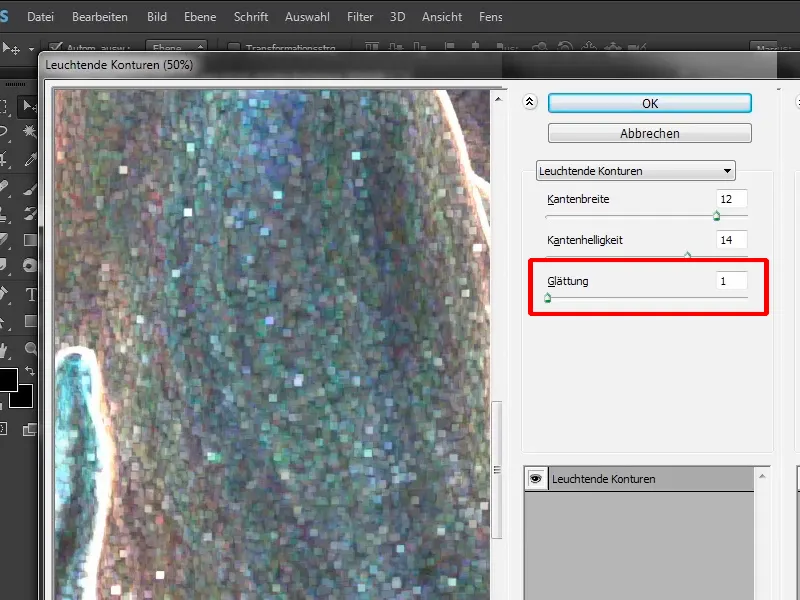Open the Move tool preset picker arrow
800x600 pixels.
(31, 49)
